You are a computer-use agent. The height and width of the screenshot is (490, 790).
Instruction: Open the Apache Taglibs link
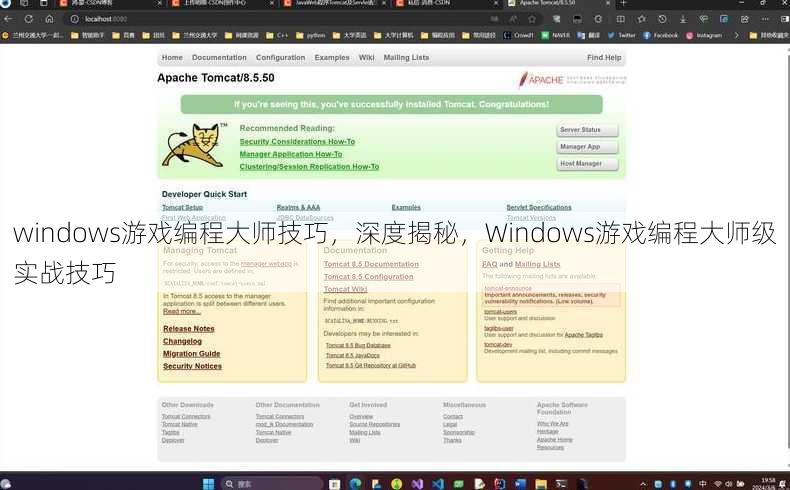click(x=583, y=335)
